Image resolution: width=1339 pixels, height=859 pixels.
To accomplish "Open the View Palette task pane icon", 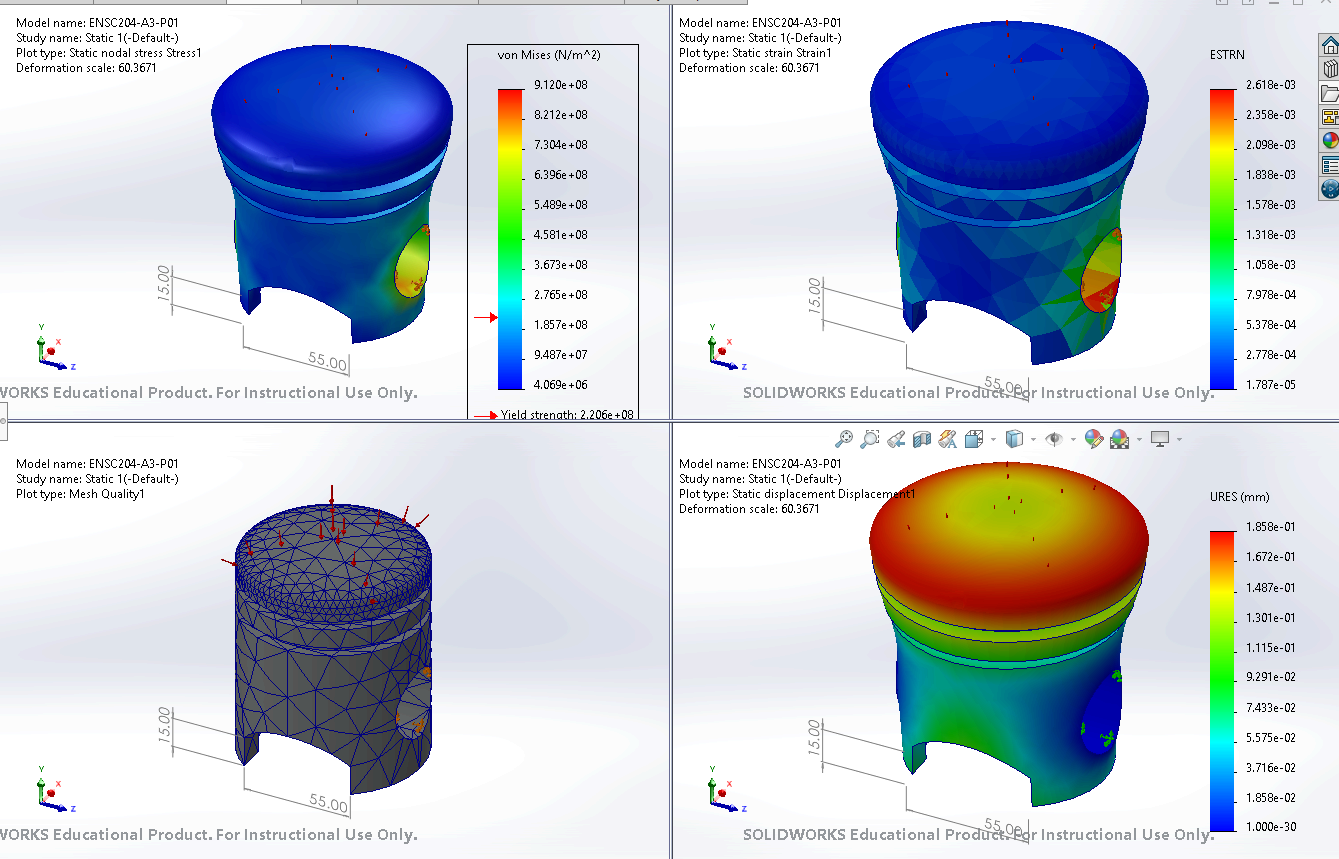I will pos(1329,117).
